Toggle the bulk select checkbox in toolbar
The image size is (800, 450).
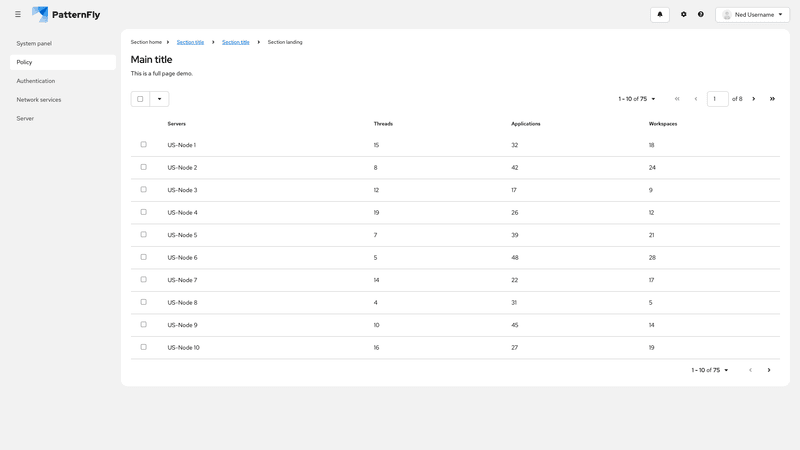(x=140, y=99)
